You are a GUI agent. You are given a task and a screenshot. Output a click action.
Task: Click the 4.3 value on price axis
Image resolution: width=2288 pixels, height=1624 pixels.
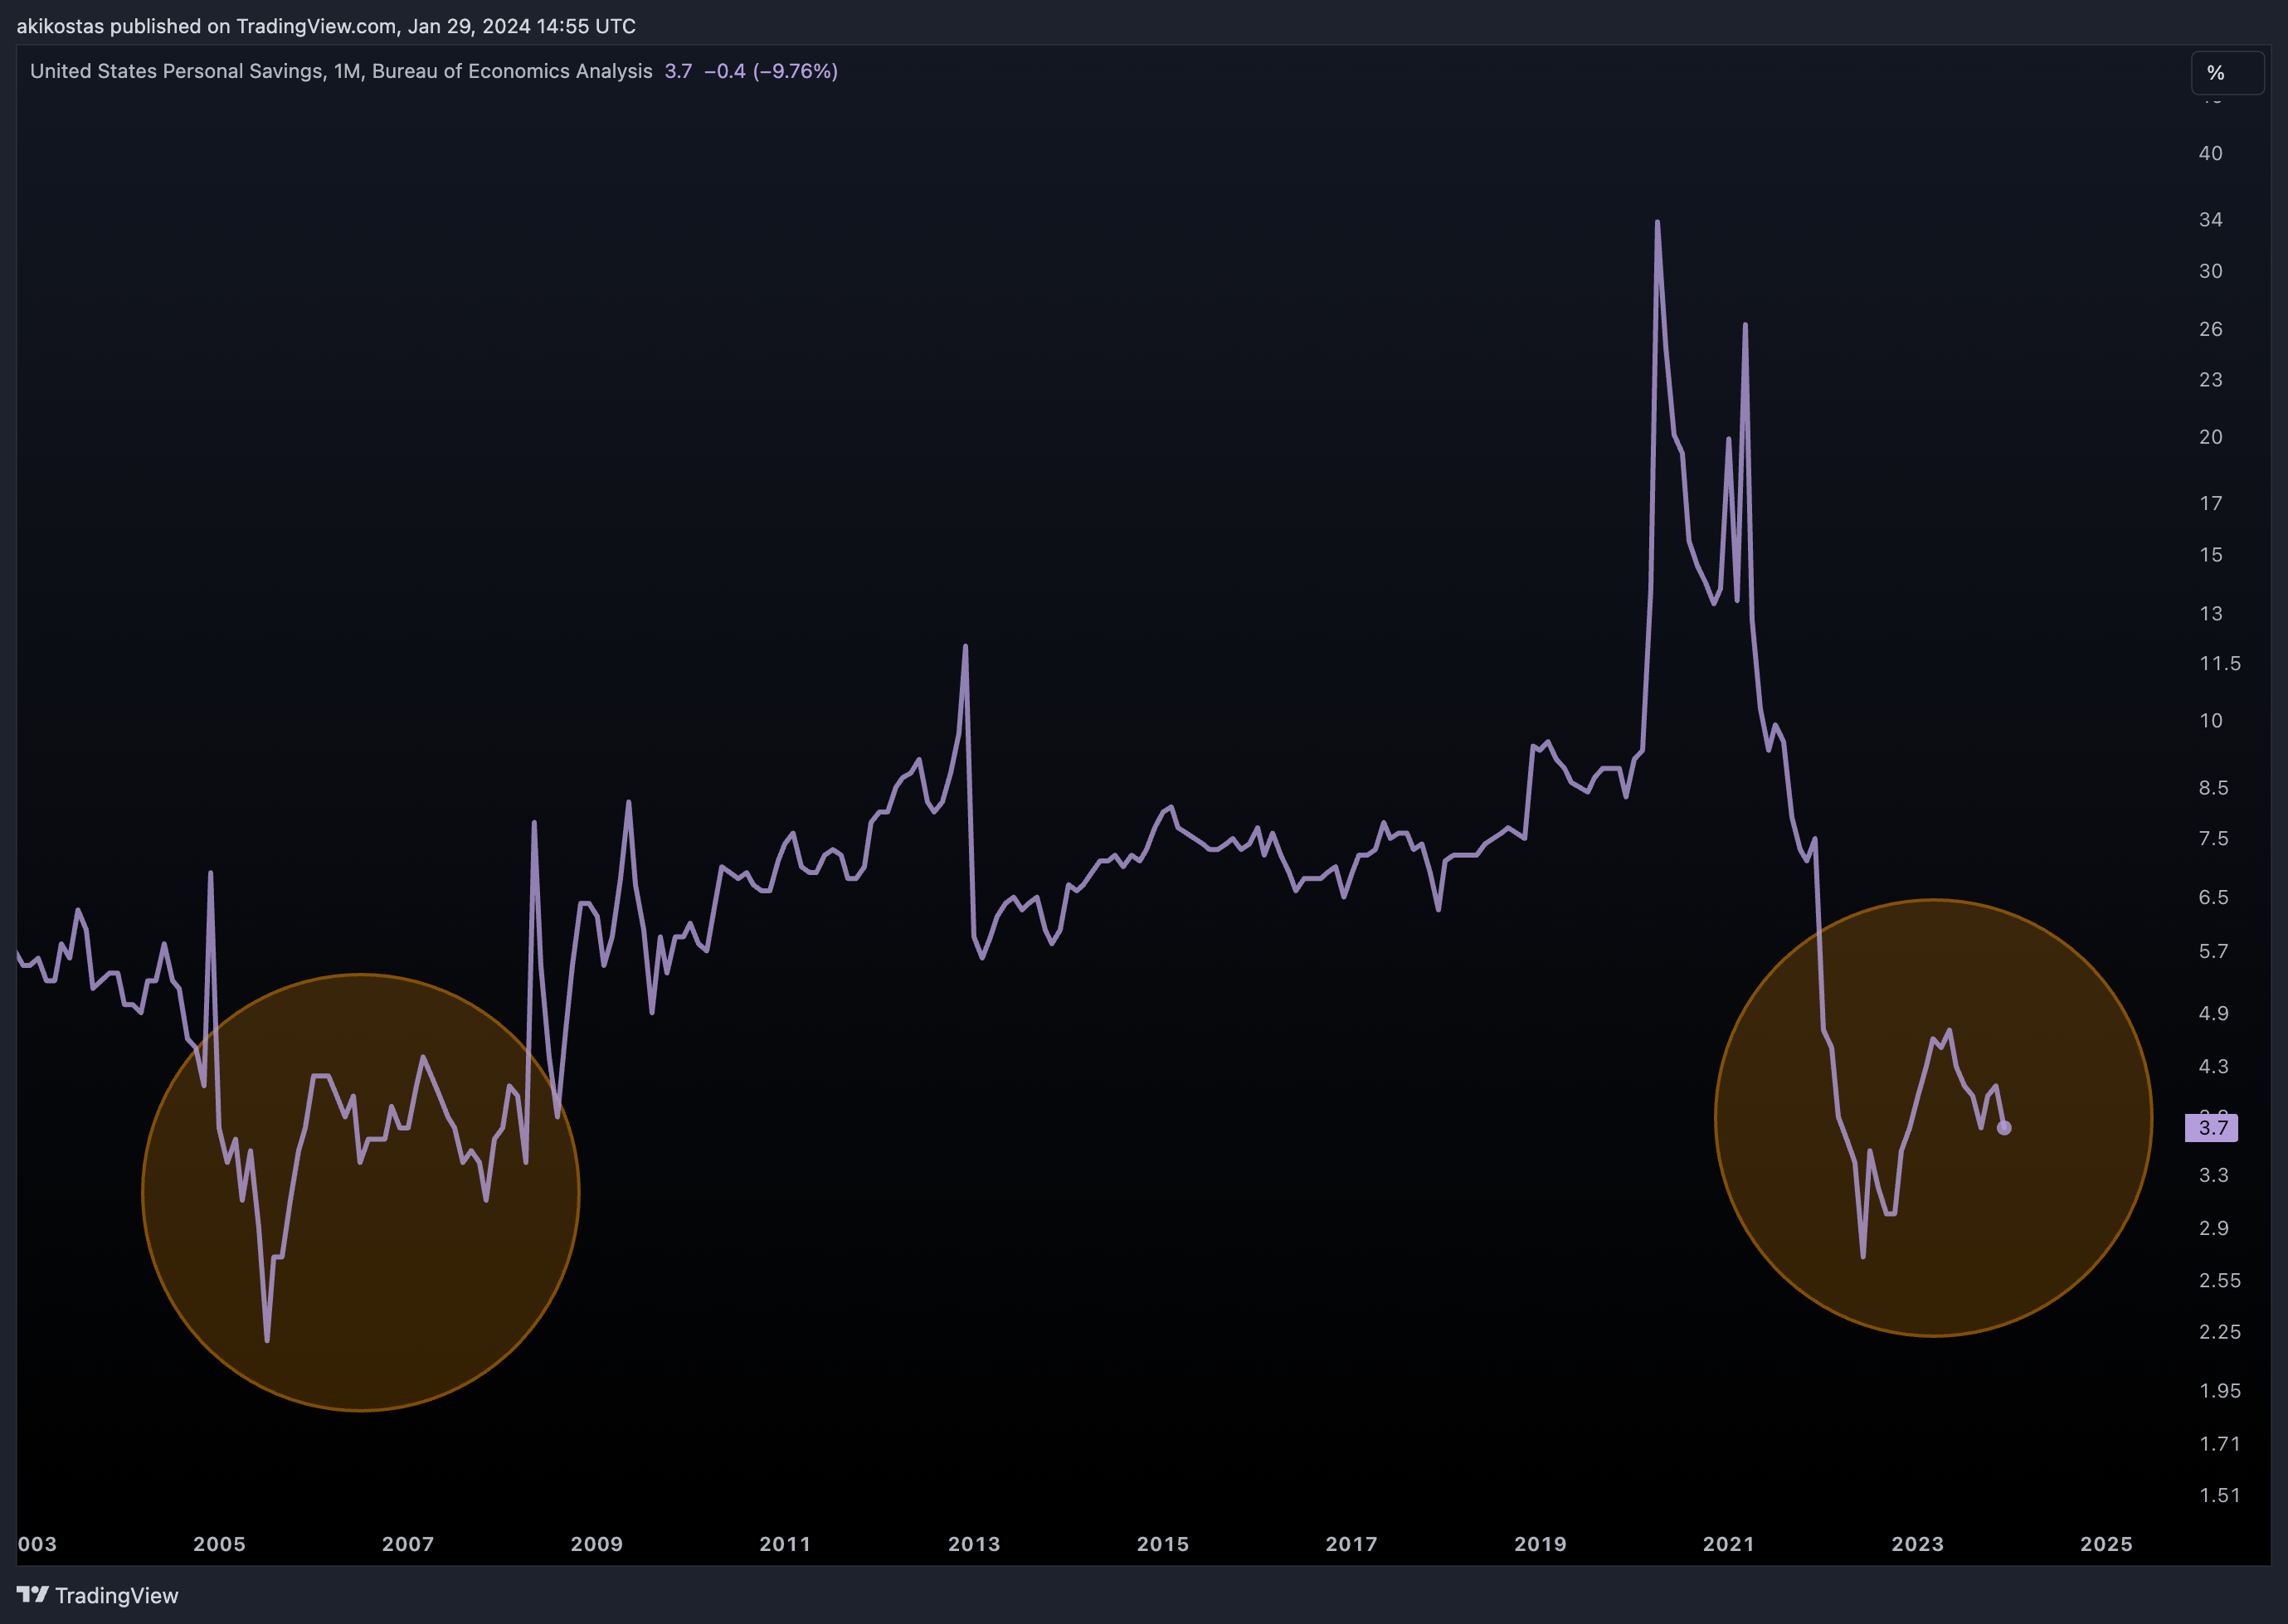pos(2214,1066)
